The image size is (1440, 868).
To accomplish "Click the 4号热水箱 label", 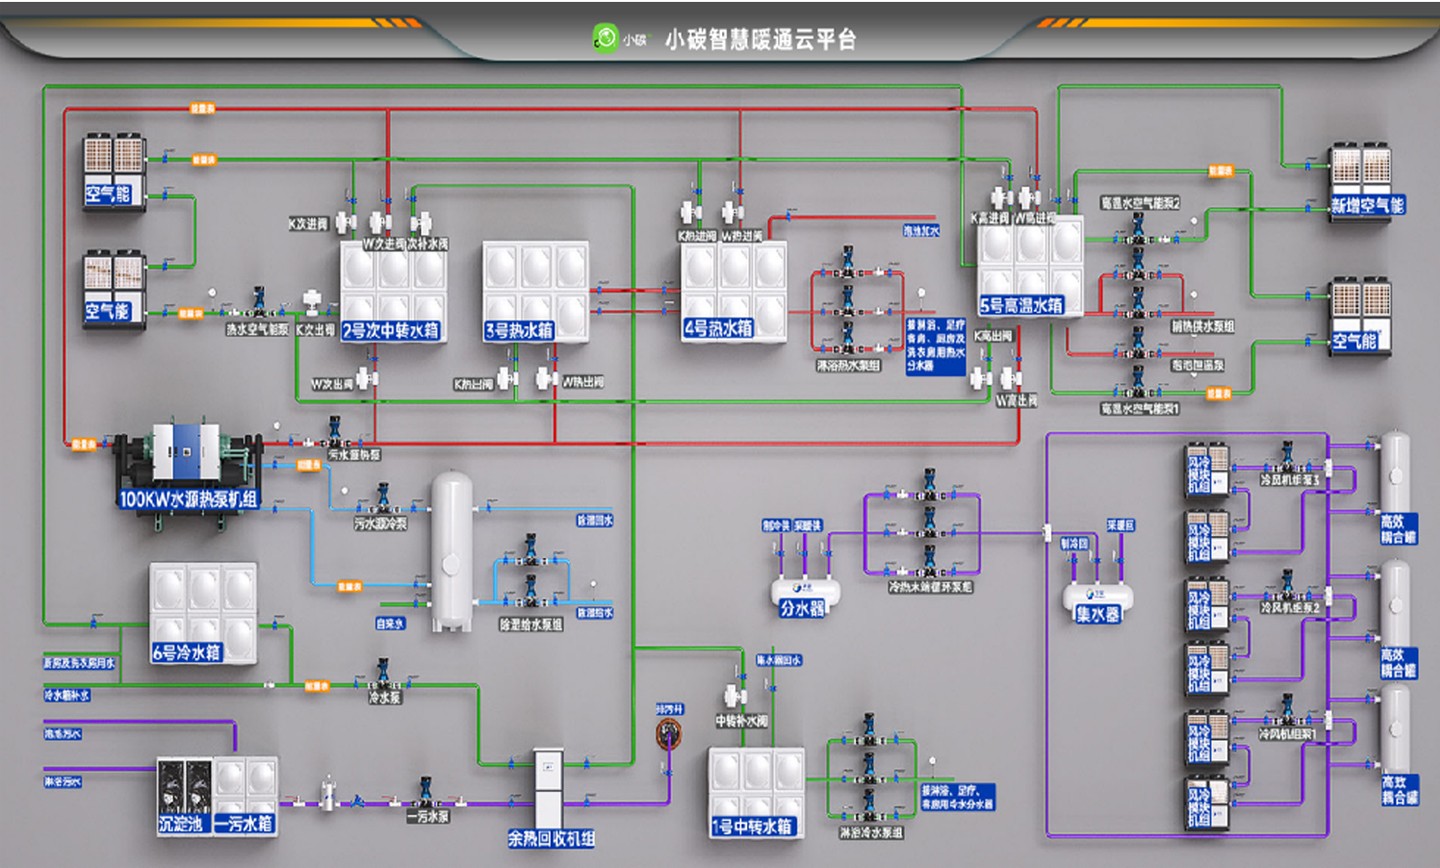I will coord(718,328).
